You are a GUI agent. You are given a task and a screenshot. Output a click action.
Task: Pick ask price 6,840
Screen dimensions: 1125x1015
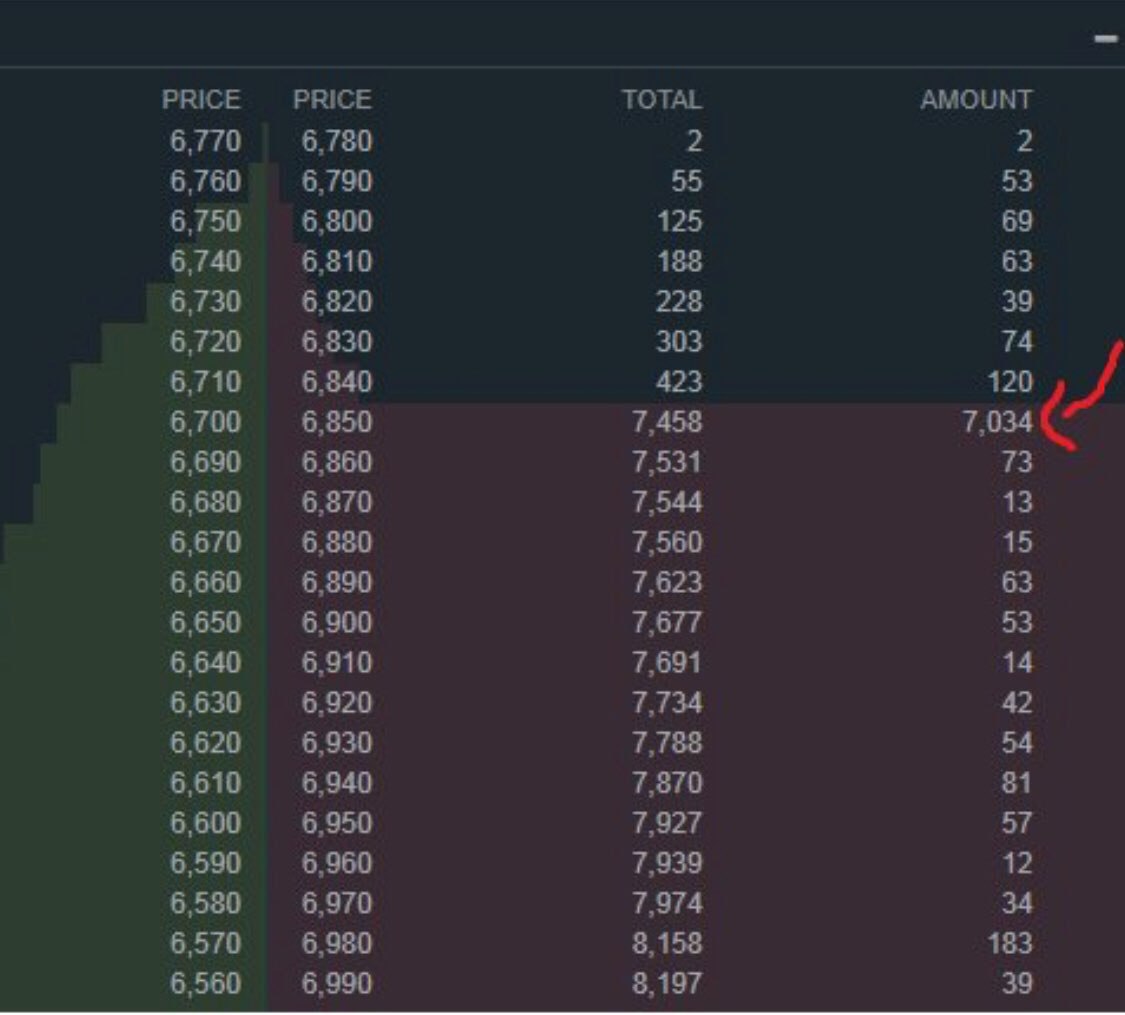pos(337,382)
